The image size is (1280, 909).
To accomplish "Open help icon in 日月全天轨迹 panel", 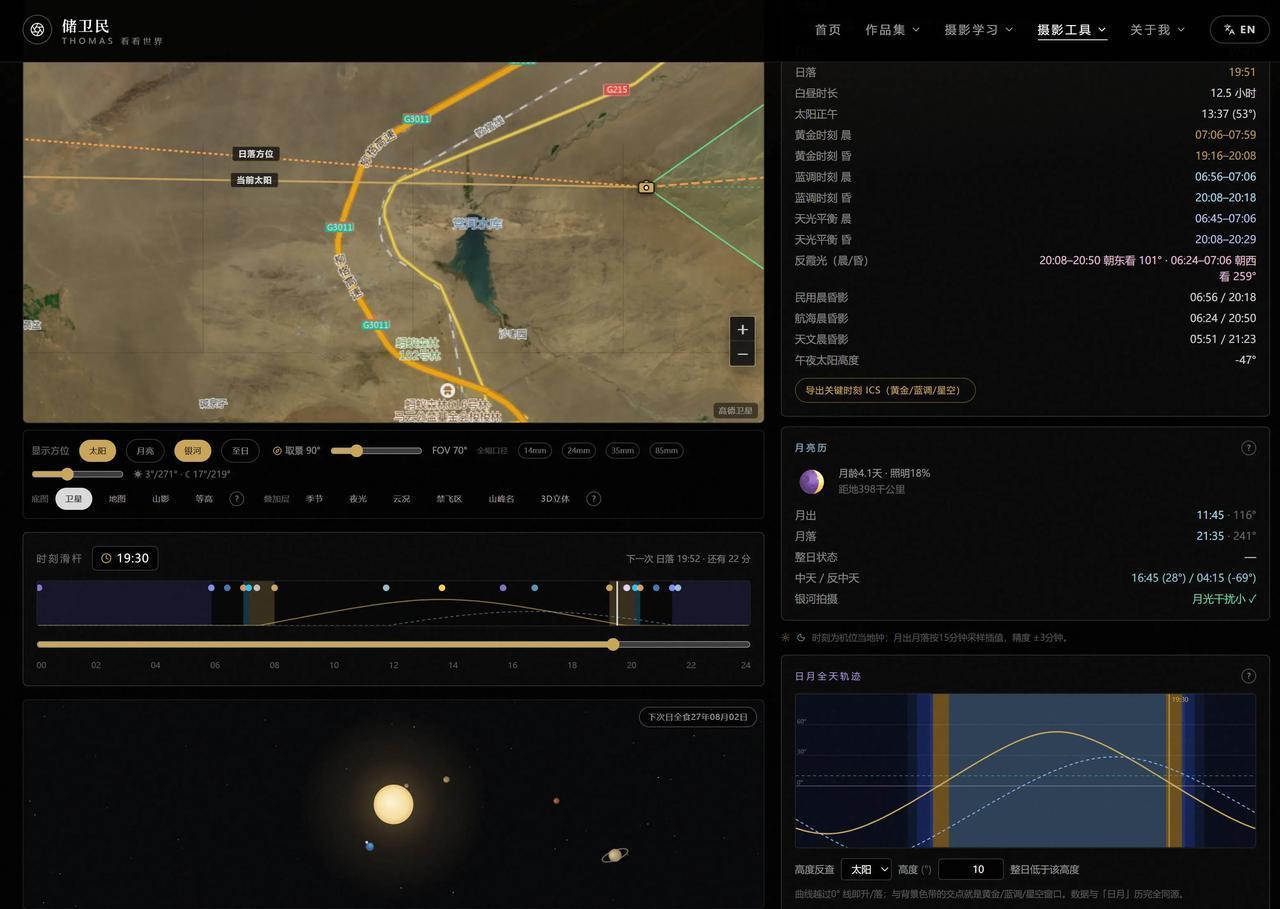I will (x=1248, y=676).
